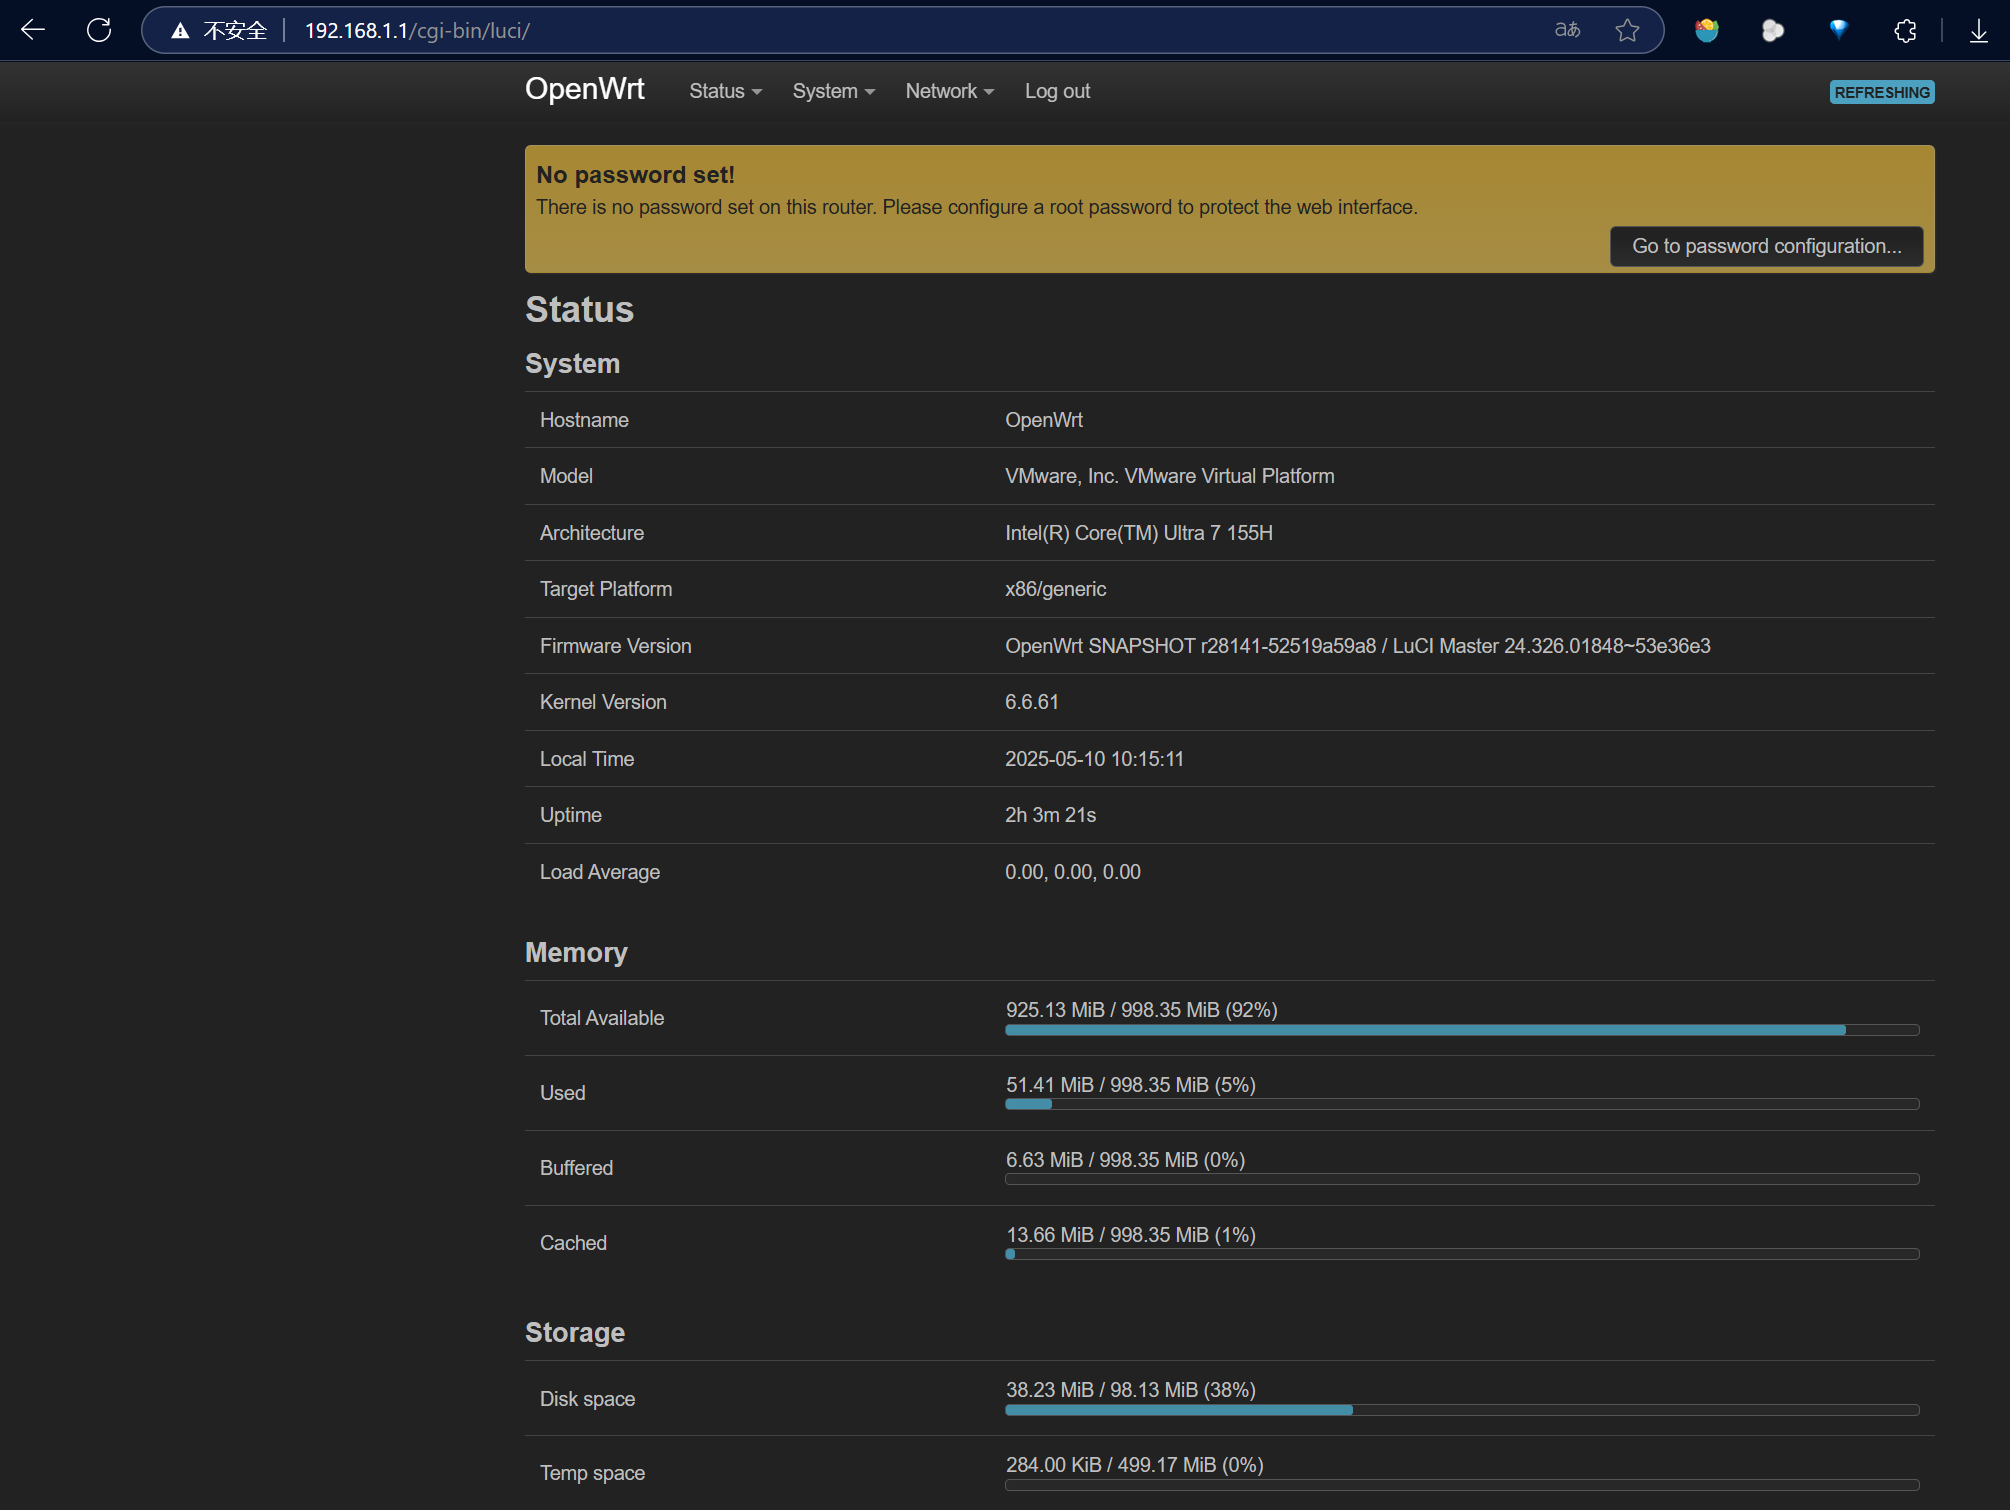This screenshot has width=2010, height=1510.
Task: Click the Buffered memory progress bar
Action: (1462, 1179)
